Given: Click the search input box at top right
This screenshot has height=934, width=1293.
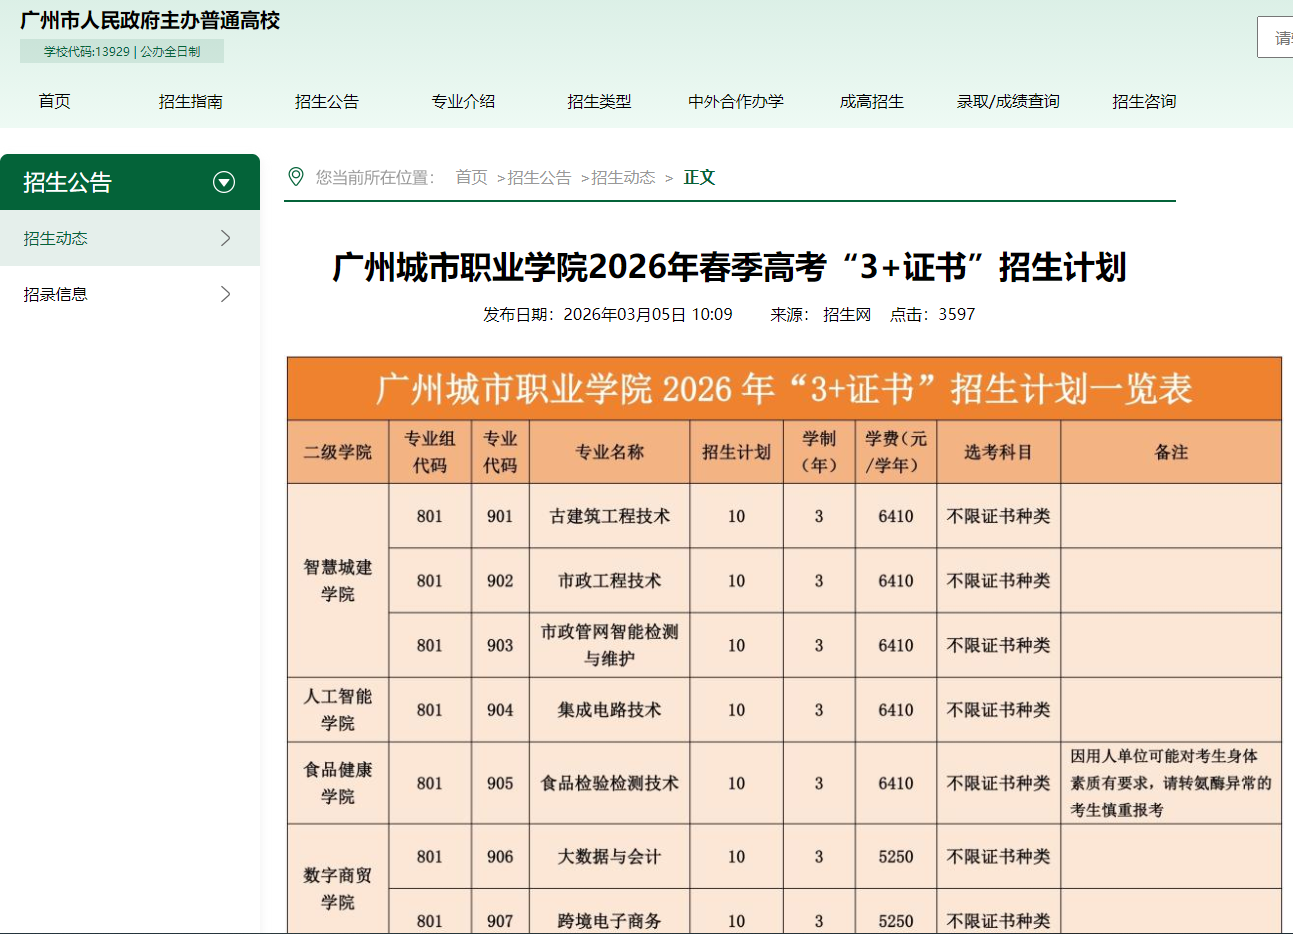Looking at the screenshot, I should tap(1278, 37).
